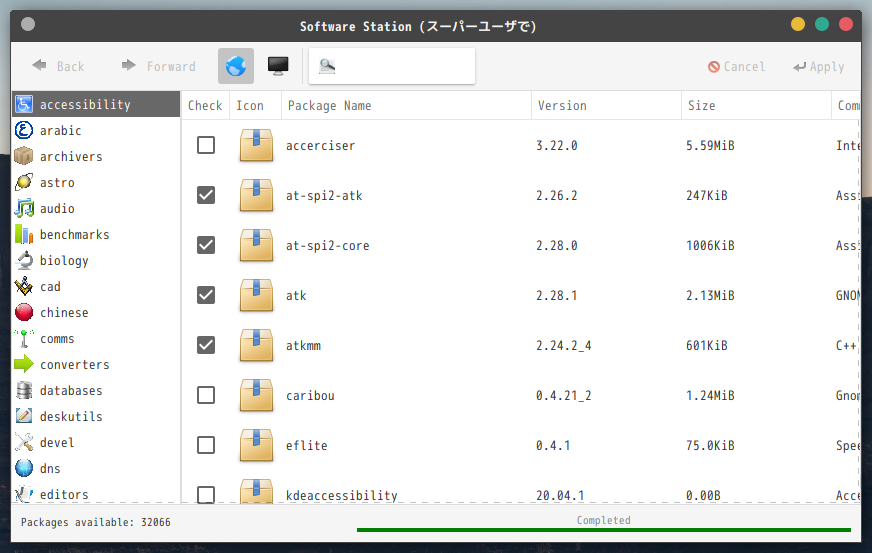Viewport: 872px width, 553px height.
Task: Uncheck the atkmm package checkbox
Action: (206, 345)
